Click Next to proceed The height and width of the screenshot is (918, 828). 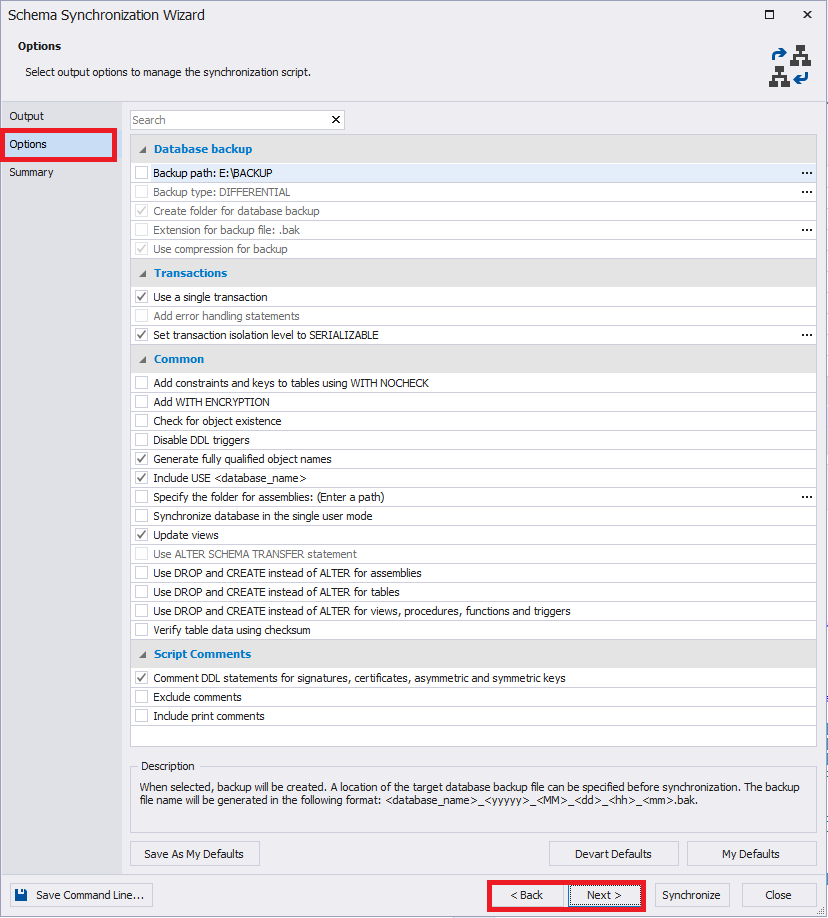click(x=604, y=895)
